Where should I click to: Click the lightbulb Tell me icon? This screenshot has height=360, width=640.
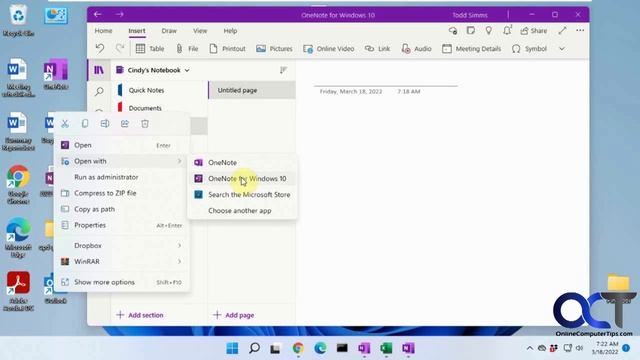coord(489,30)
